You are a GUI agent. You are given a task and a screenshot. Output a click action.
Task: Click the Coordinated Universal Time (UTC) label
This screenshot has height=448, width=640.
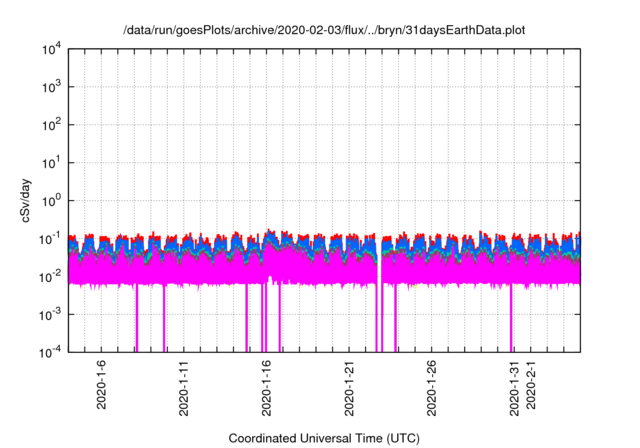pos(324,438)
